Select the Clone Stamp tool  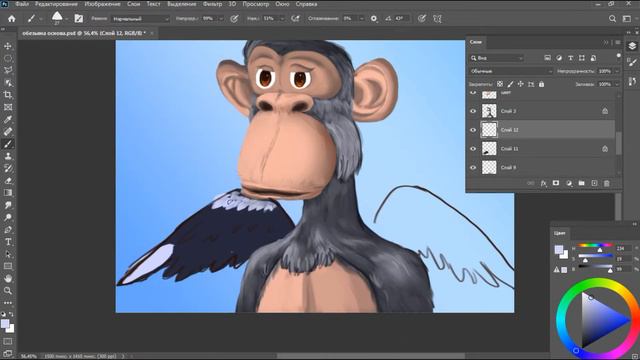pos(8,156)
